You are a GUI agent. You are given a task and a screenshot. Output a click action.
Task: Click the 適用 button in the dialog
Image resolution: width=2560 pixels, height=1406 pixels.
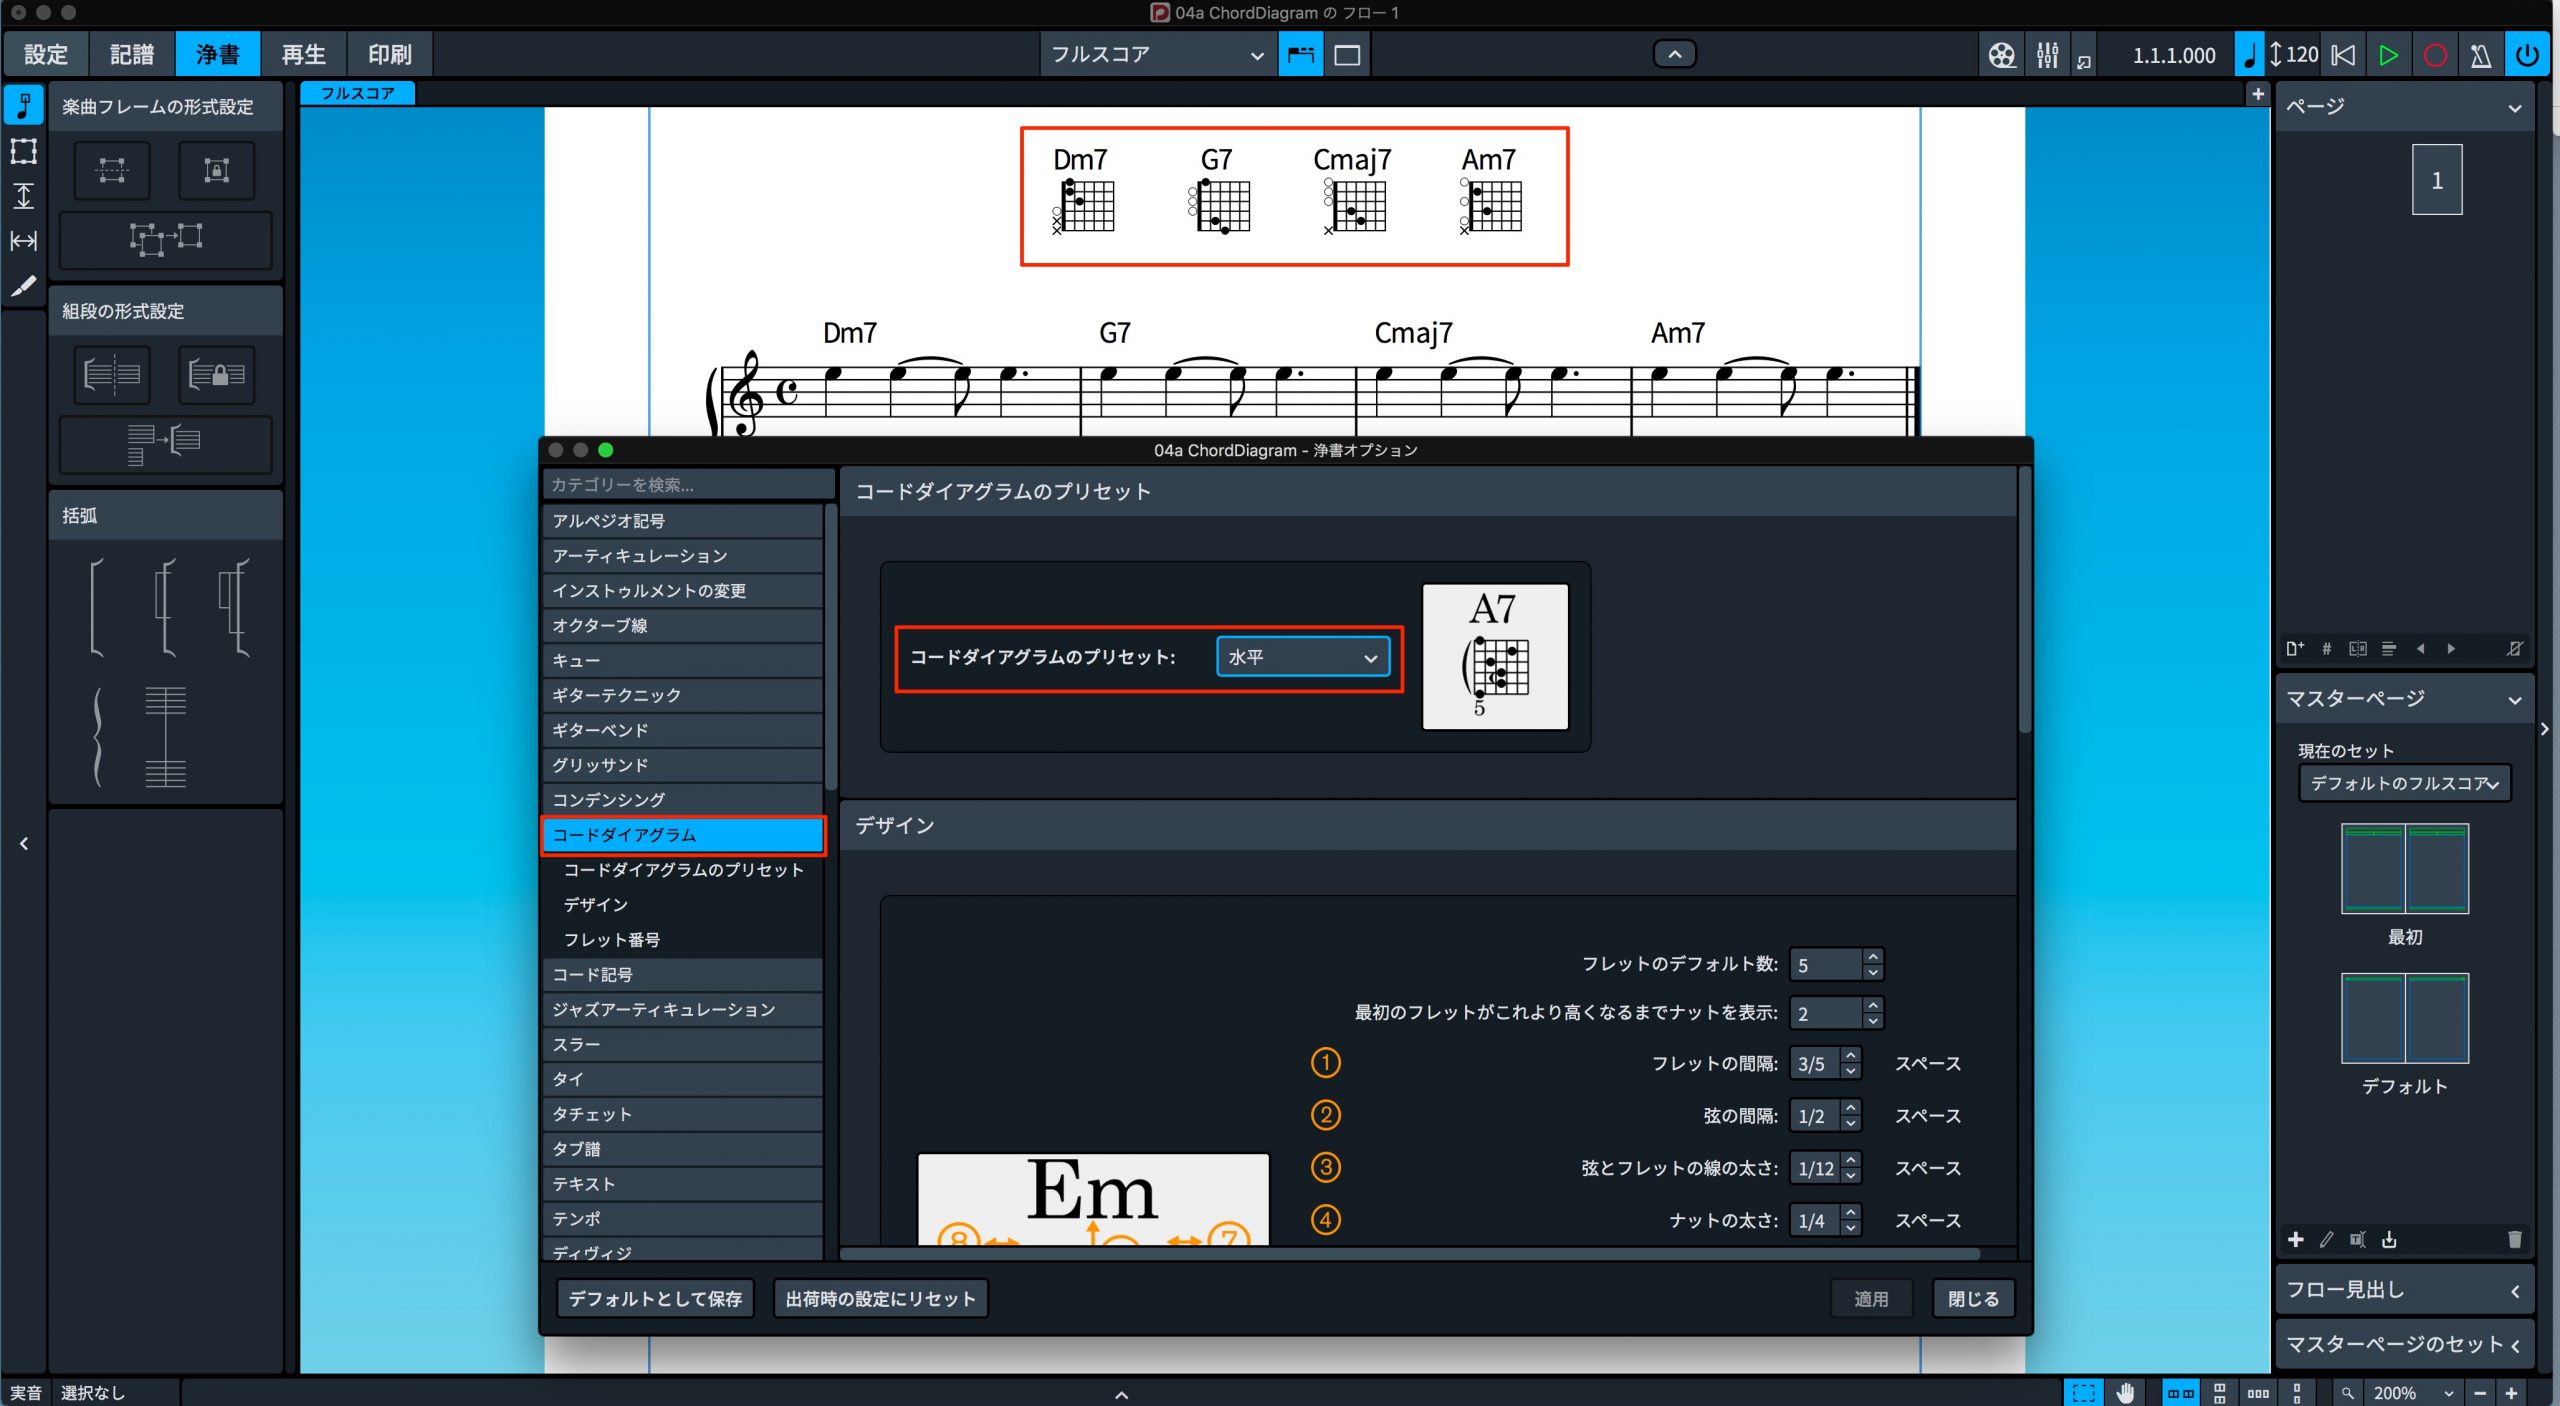[x=1871, y=1298]
